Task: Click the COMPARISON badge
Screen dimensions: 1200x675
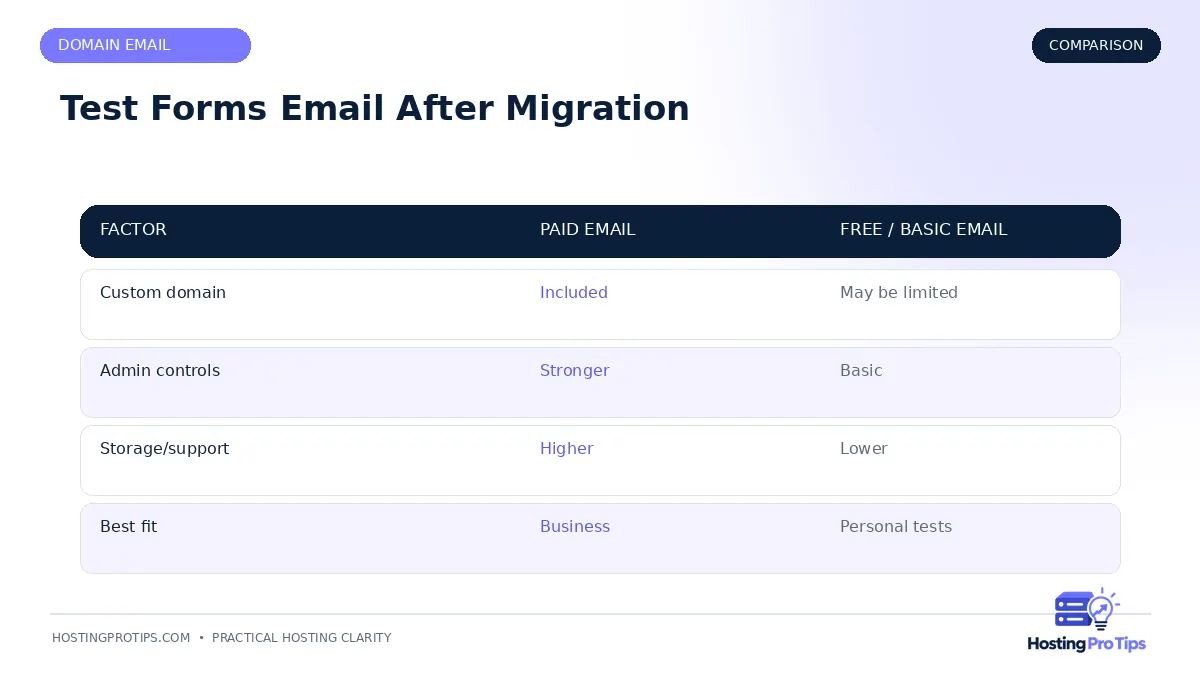Action: coord(1096,45)
